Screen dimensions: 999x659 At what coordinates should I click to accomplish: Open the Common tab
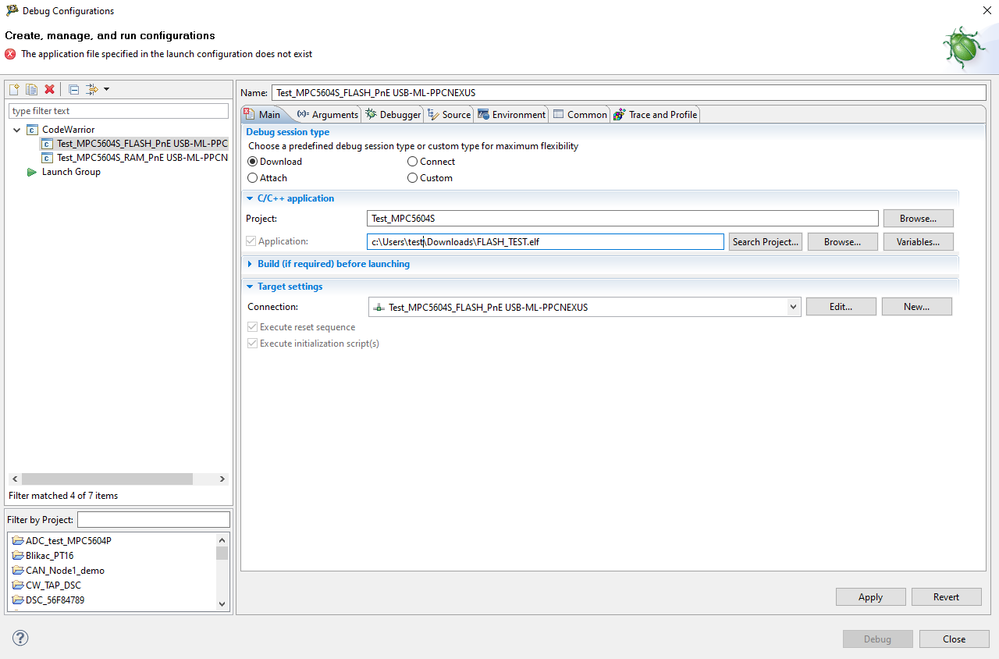[x=580, y=115]
